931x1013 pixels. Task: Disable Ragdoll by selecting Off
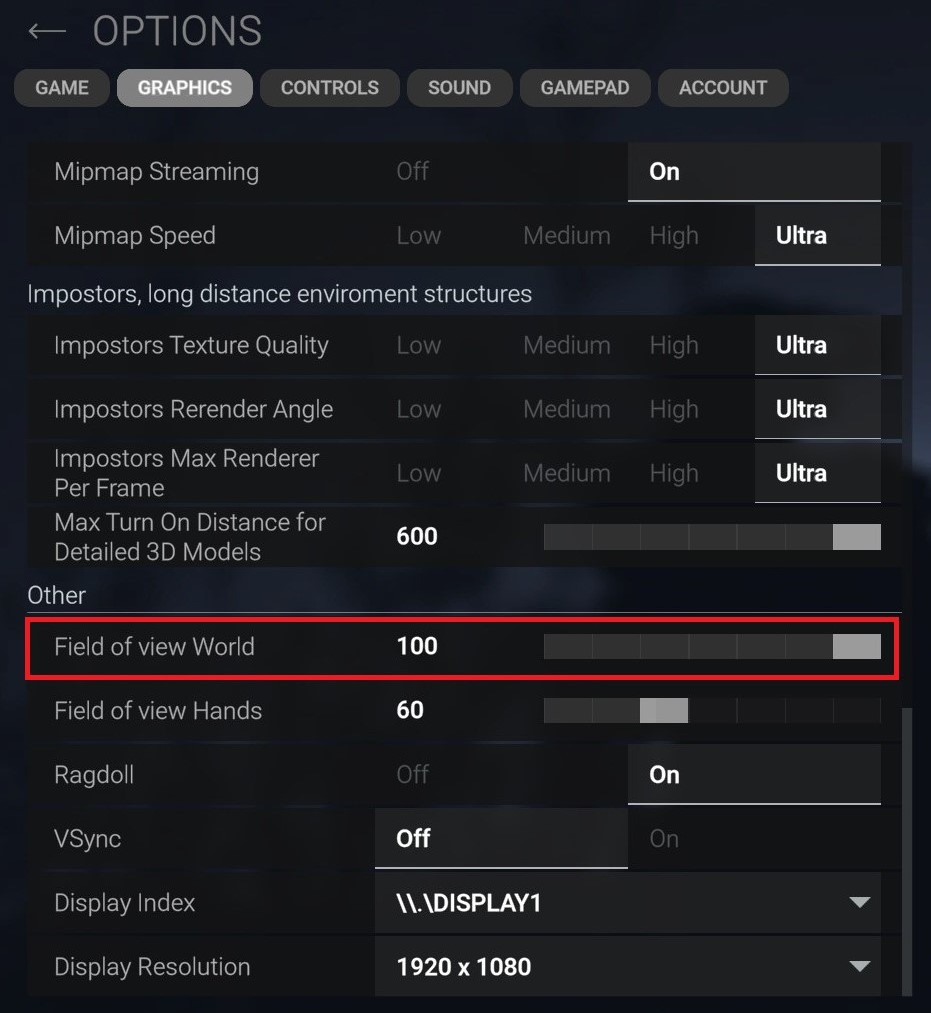coord(412,774)
